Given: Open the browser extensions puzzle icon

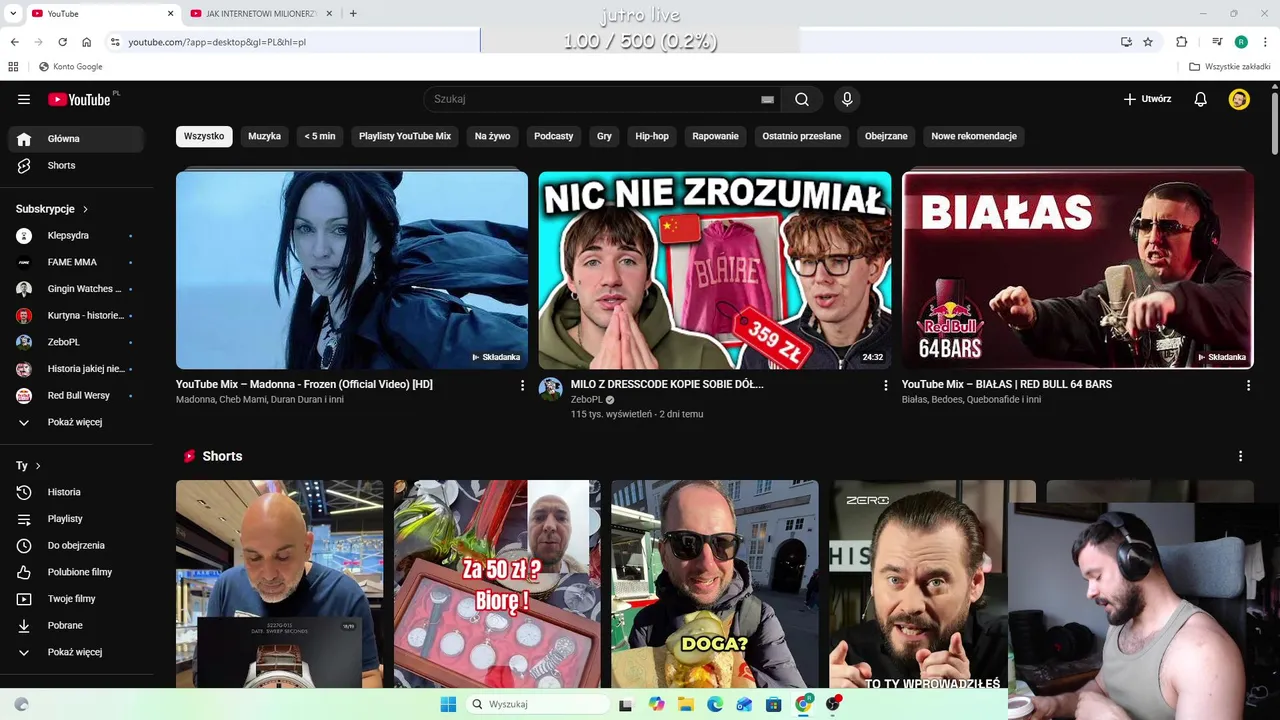Looking at the screenshot, I should tap(1182, 42).
